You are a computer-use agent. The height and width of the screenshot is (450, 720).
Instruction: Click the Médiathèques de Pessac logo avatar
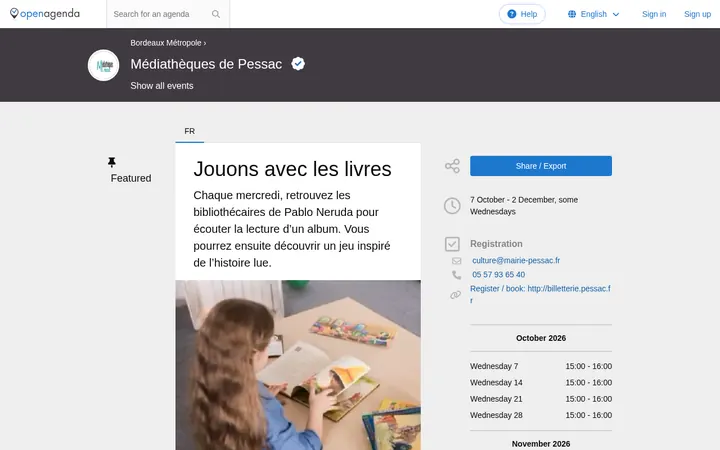coord(103,65)
